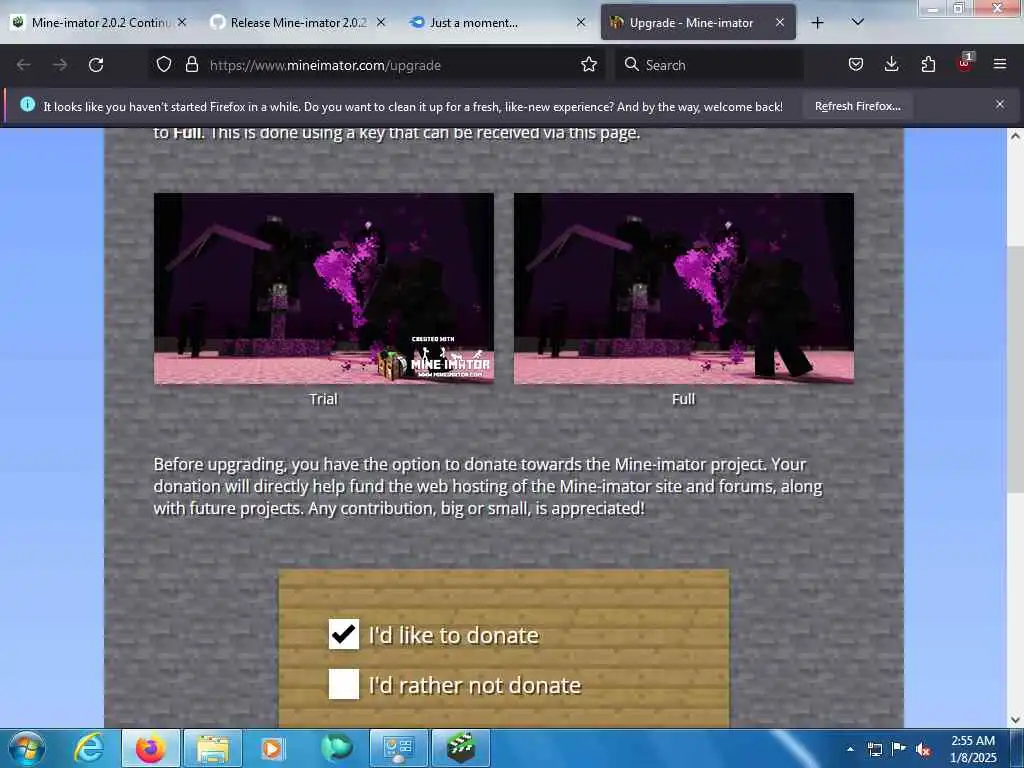Open the clock showing 2:55 AM
The image size is (1024, 768).
(972, 749)
